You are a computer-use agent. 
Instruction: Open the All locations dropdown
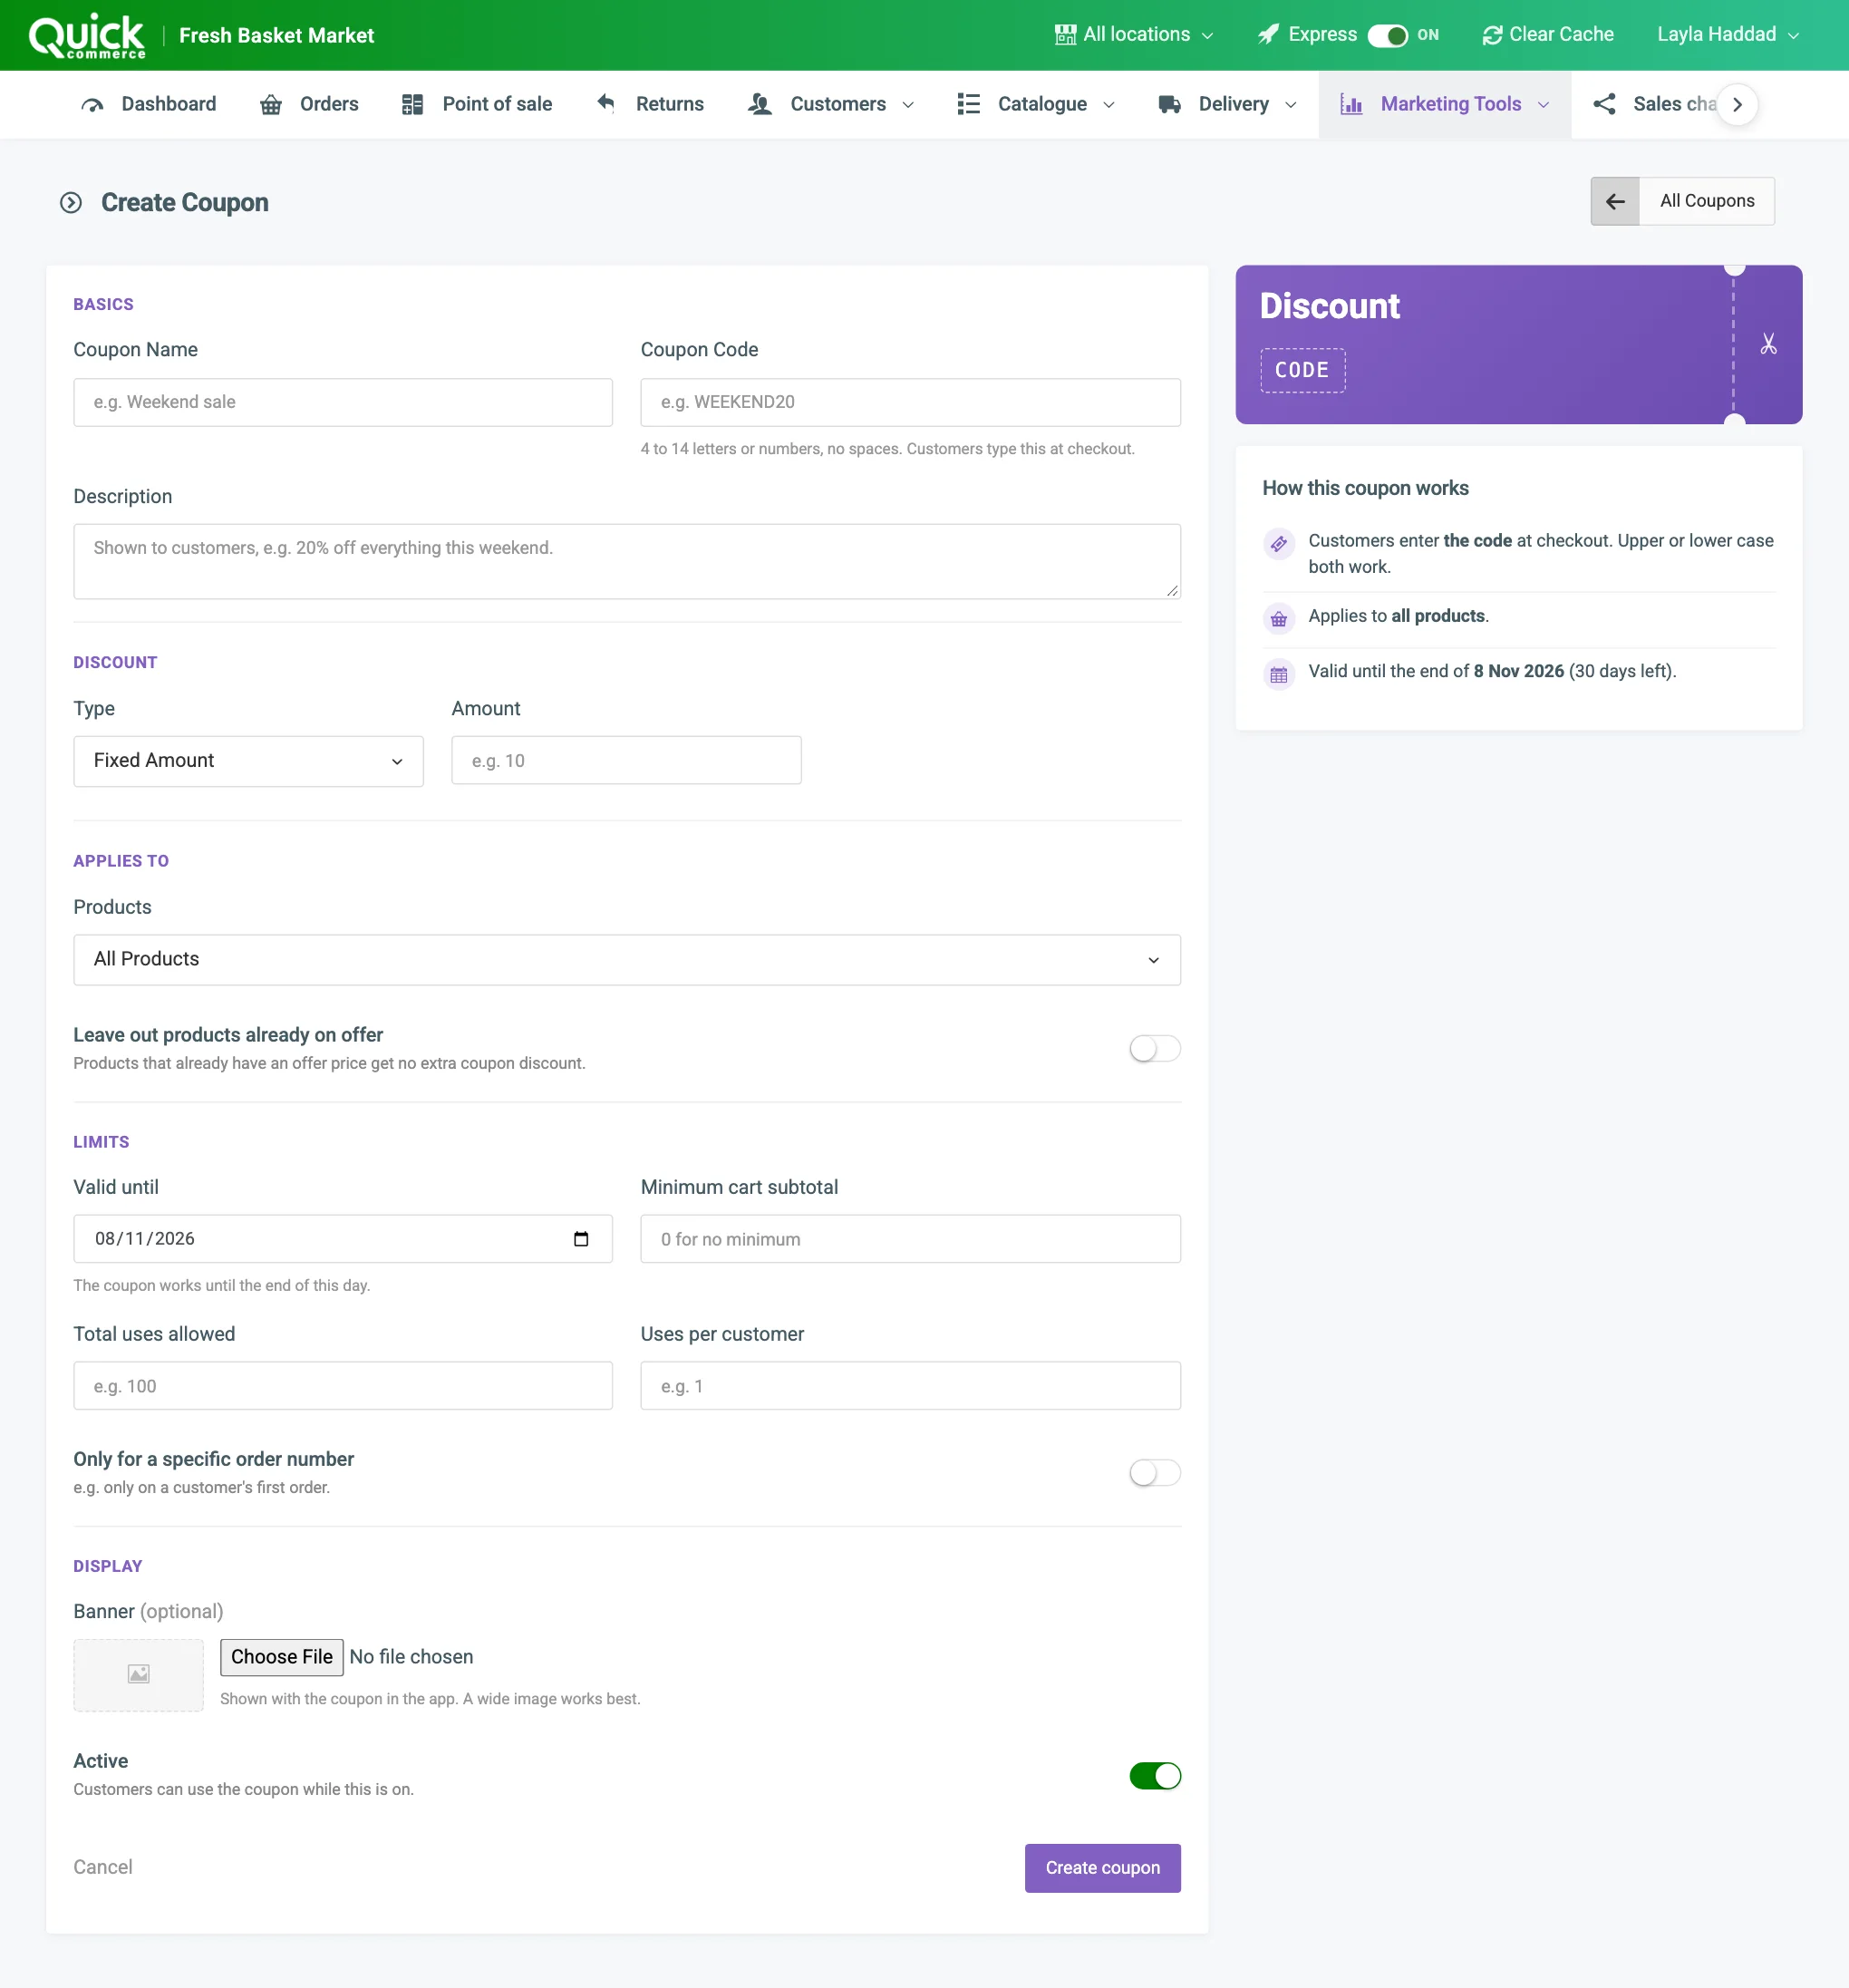click(x=1134, y=35)
